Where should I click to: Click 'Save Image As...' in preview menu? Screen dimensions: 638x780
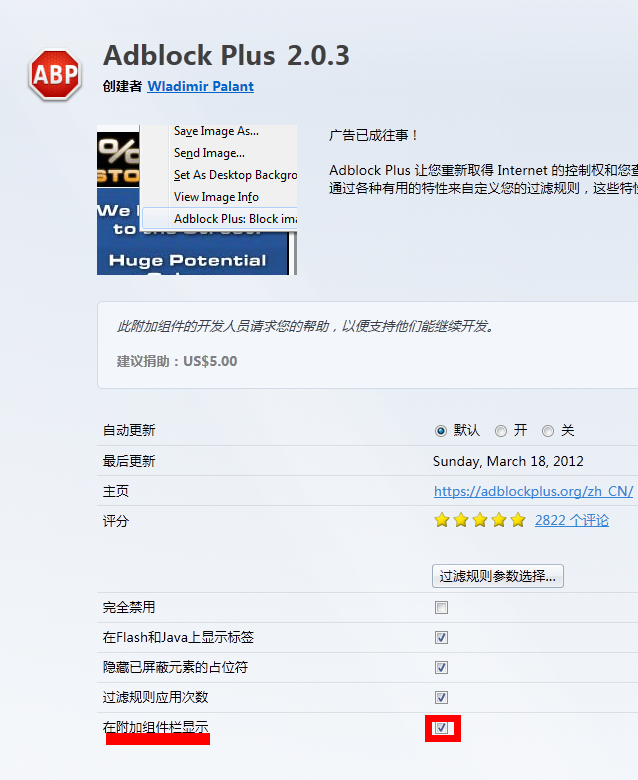pos(216,131)
